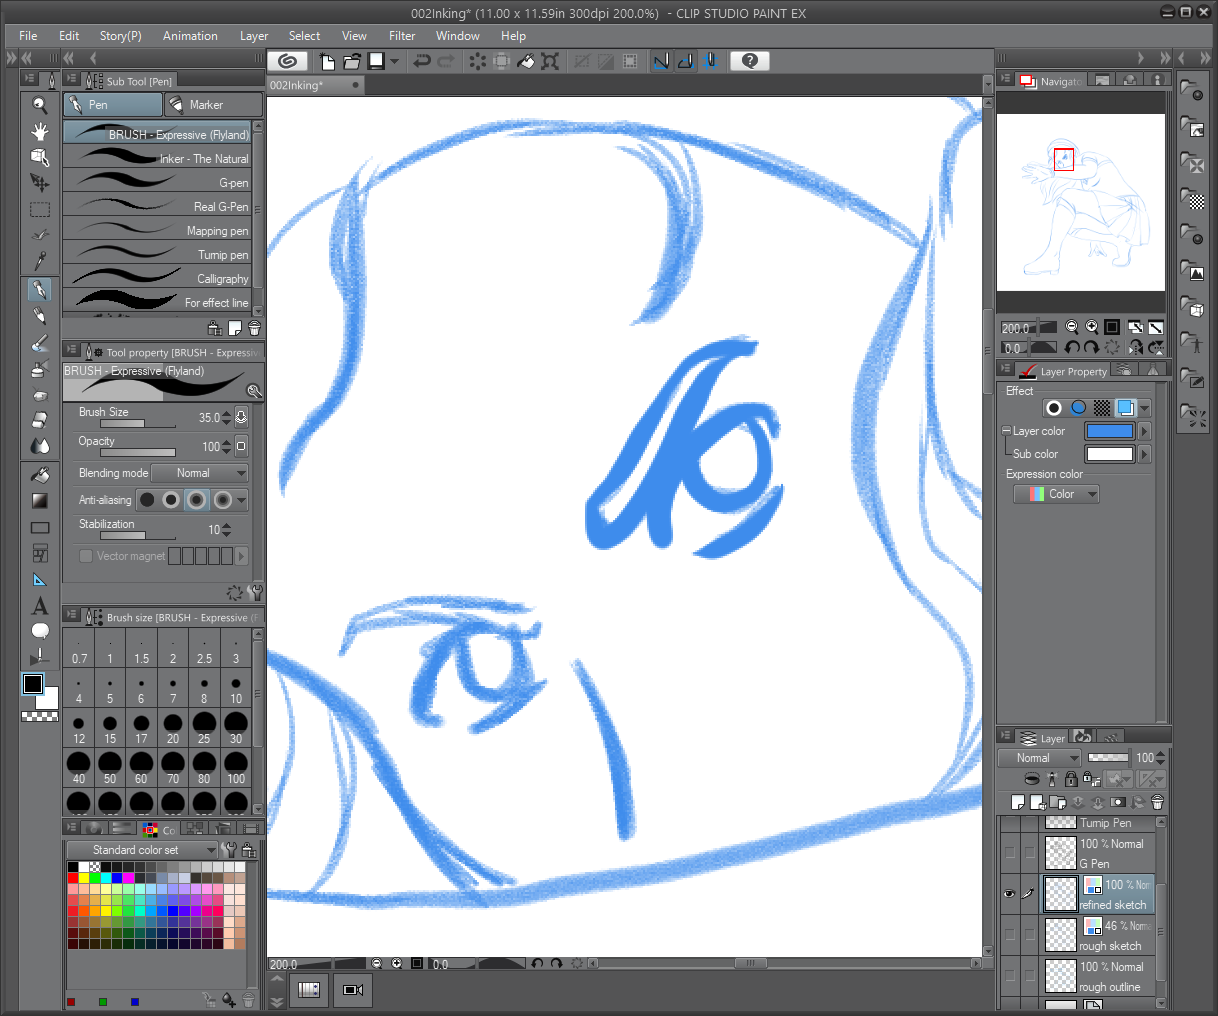1218x1016 pixels.
Task: Show the rough sketch layer
Action: click(x=1009, y=935)
